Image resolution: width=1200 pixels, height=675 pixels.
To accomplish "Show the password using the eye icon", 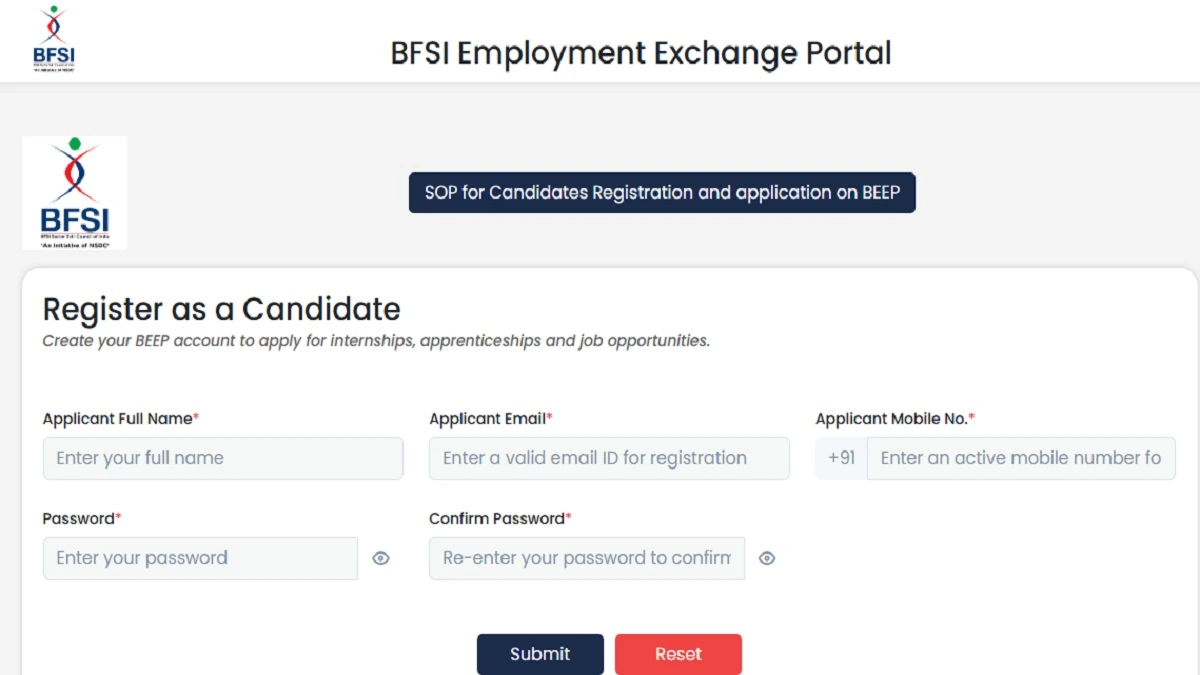I will [x=381, y=558].
